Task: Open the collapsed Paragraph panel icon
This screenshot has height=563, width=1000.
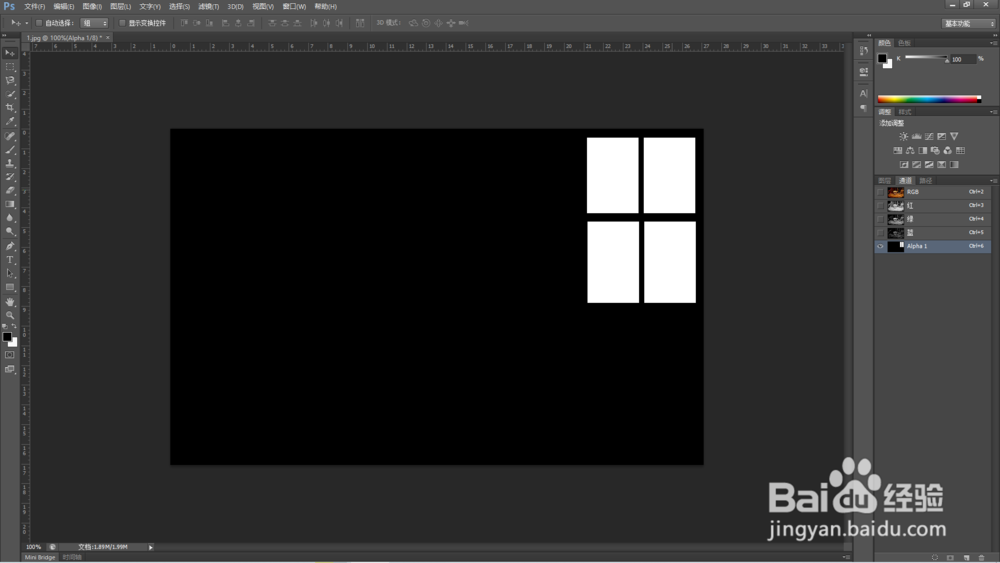Action: pyautogui.click(x=864, y=108)
